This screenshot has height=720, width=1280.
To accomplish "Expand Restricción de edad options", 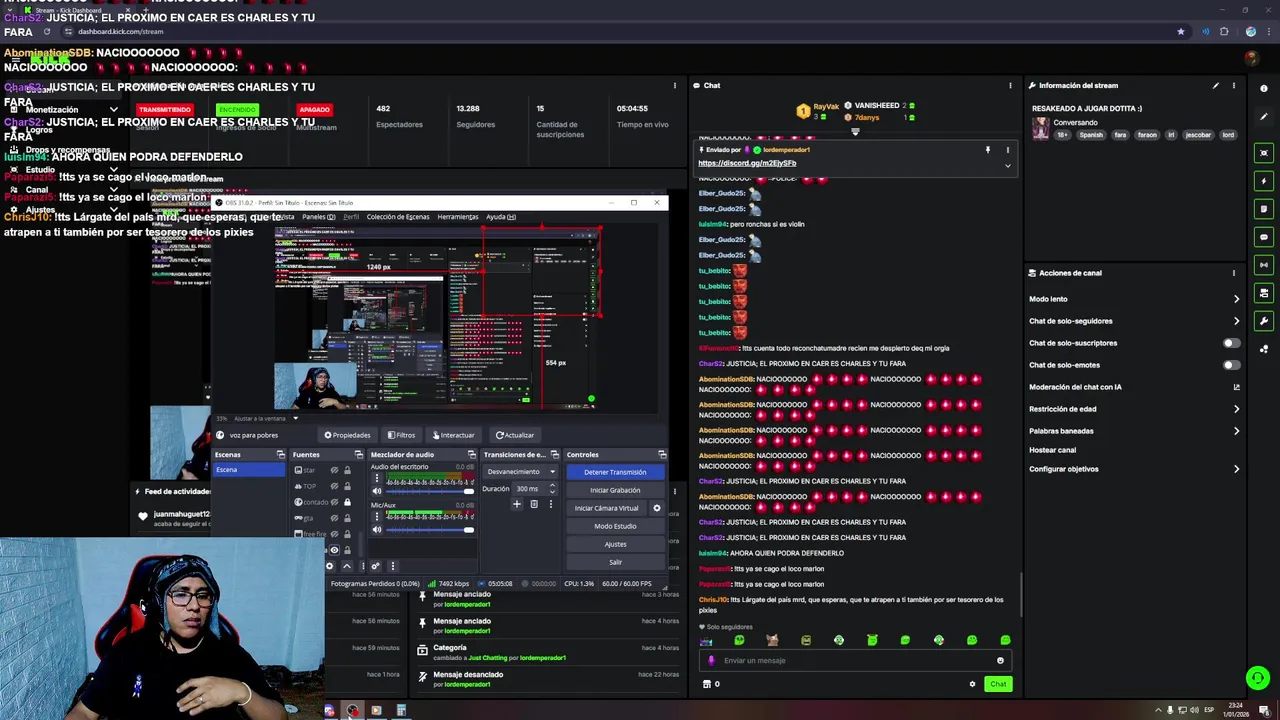I will (1236, 409).
